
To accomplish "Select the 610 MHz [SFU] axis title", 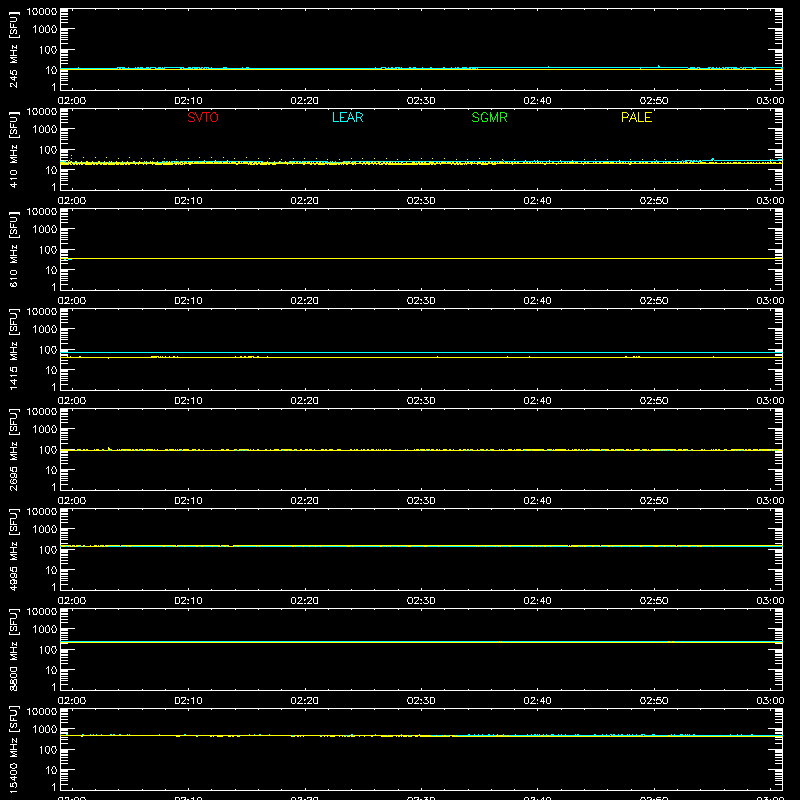I will [x=13, y=249].
